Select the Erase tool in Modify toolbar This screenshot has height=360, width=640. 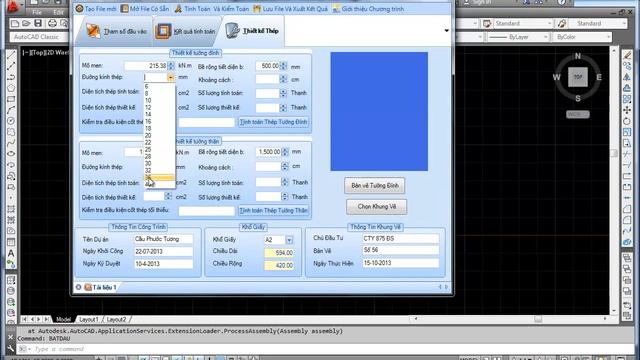627,55
